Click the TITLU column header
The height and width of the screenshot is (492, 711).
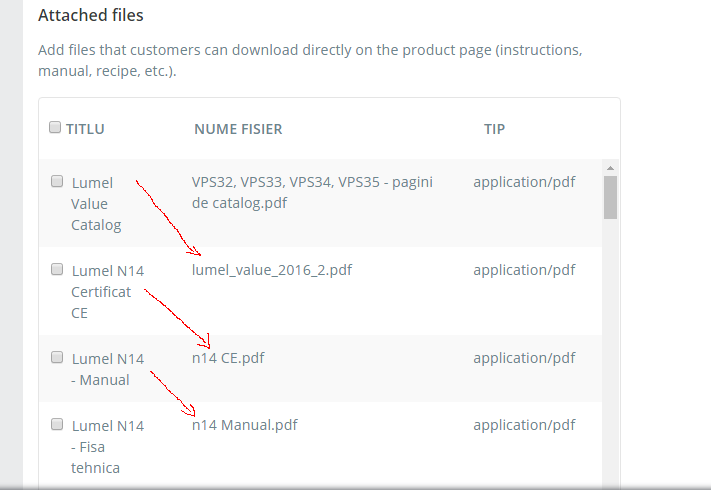[x=85, y=129]
